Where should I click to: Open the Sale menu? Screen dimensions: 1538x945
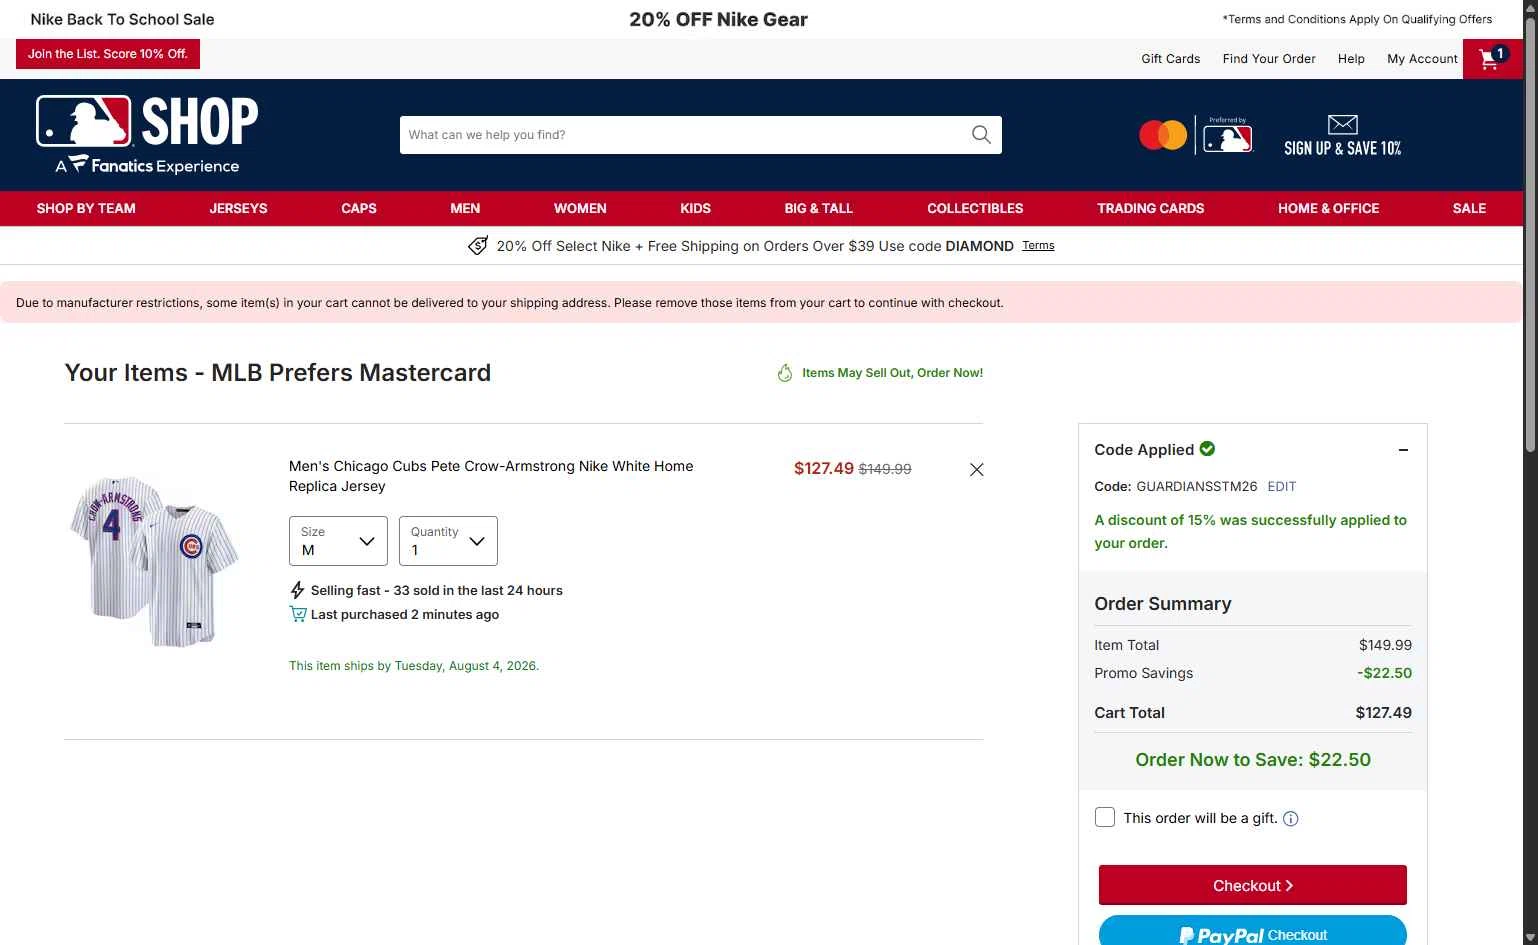click(x=1469, y=208)
